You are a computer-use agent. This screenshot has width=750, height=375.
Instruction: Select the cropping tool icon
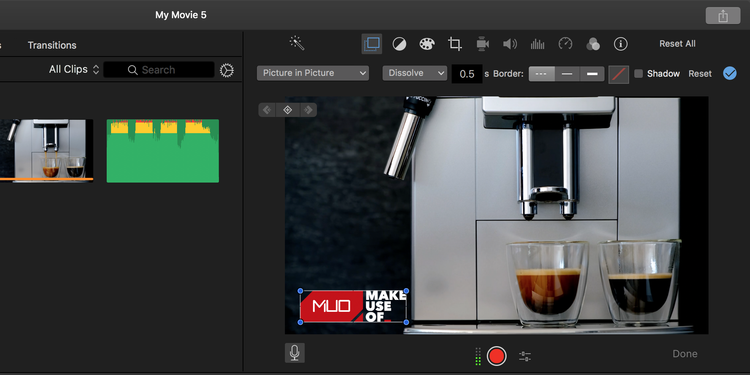[x=454, y=44]
